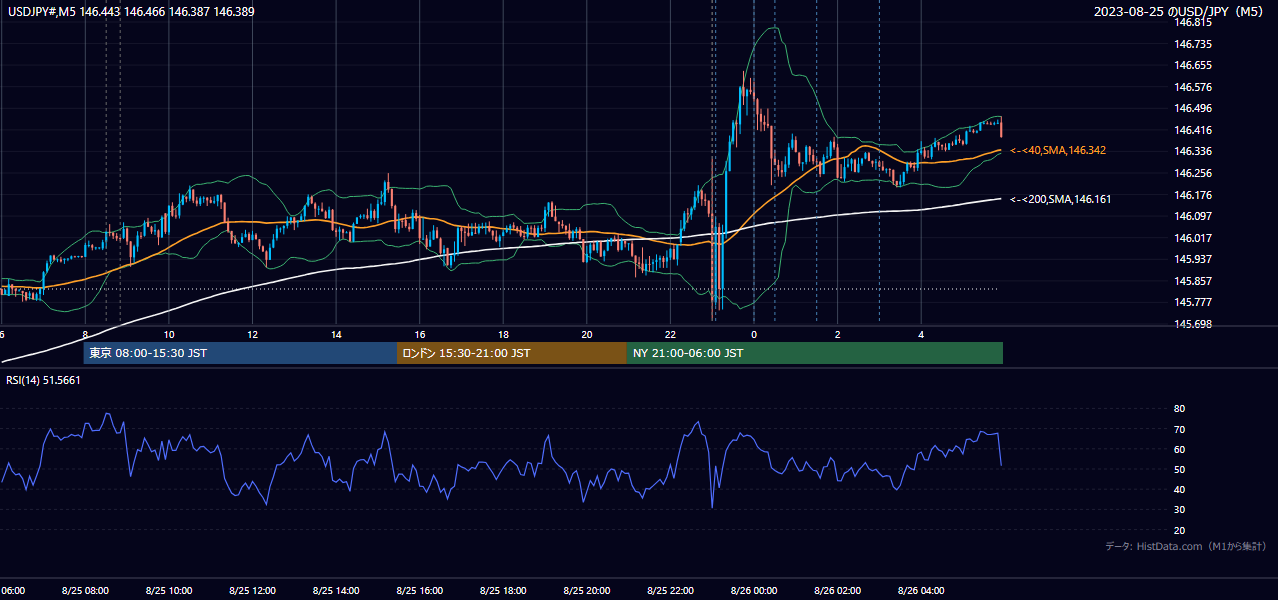Click the RSI 40 level label
The width and height of the screenshot is (1278, 600).
click(x=1179, y=490)
